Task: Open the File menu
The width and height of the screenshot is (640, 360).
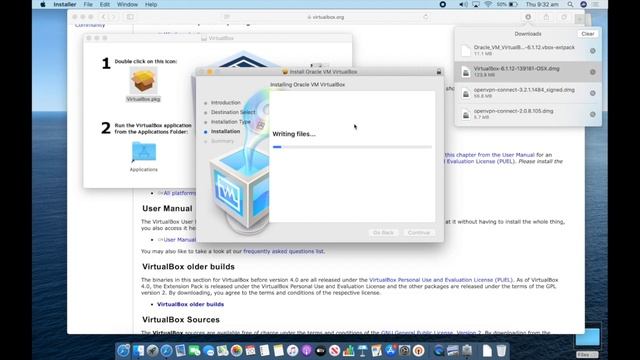Action: pos(88,4)
